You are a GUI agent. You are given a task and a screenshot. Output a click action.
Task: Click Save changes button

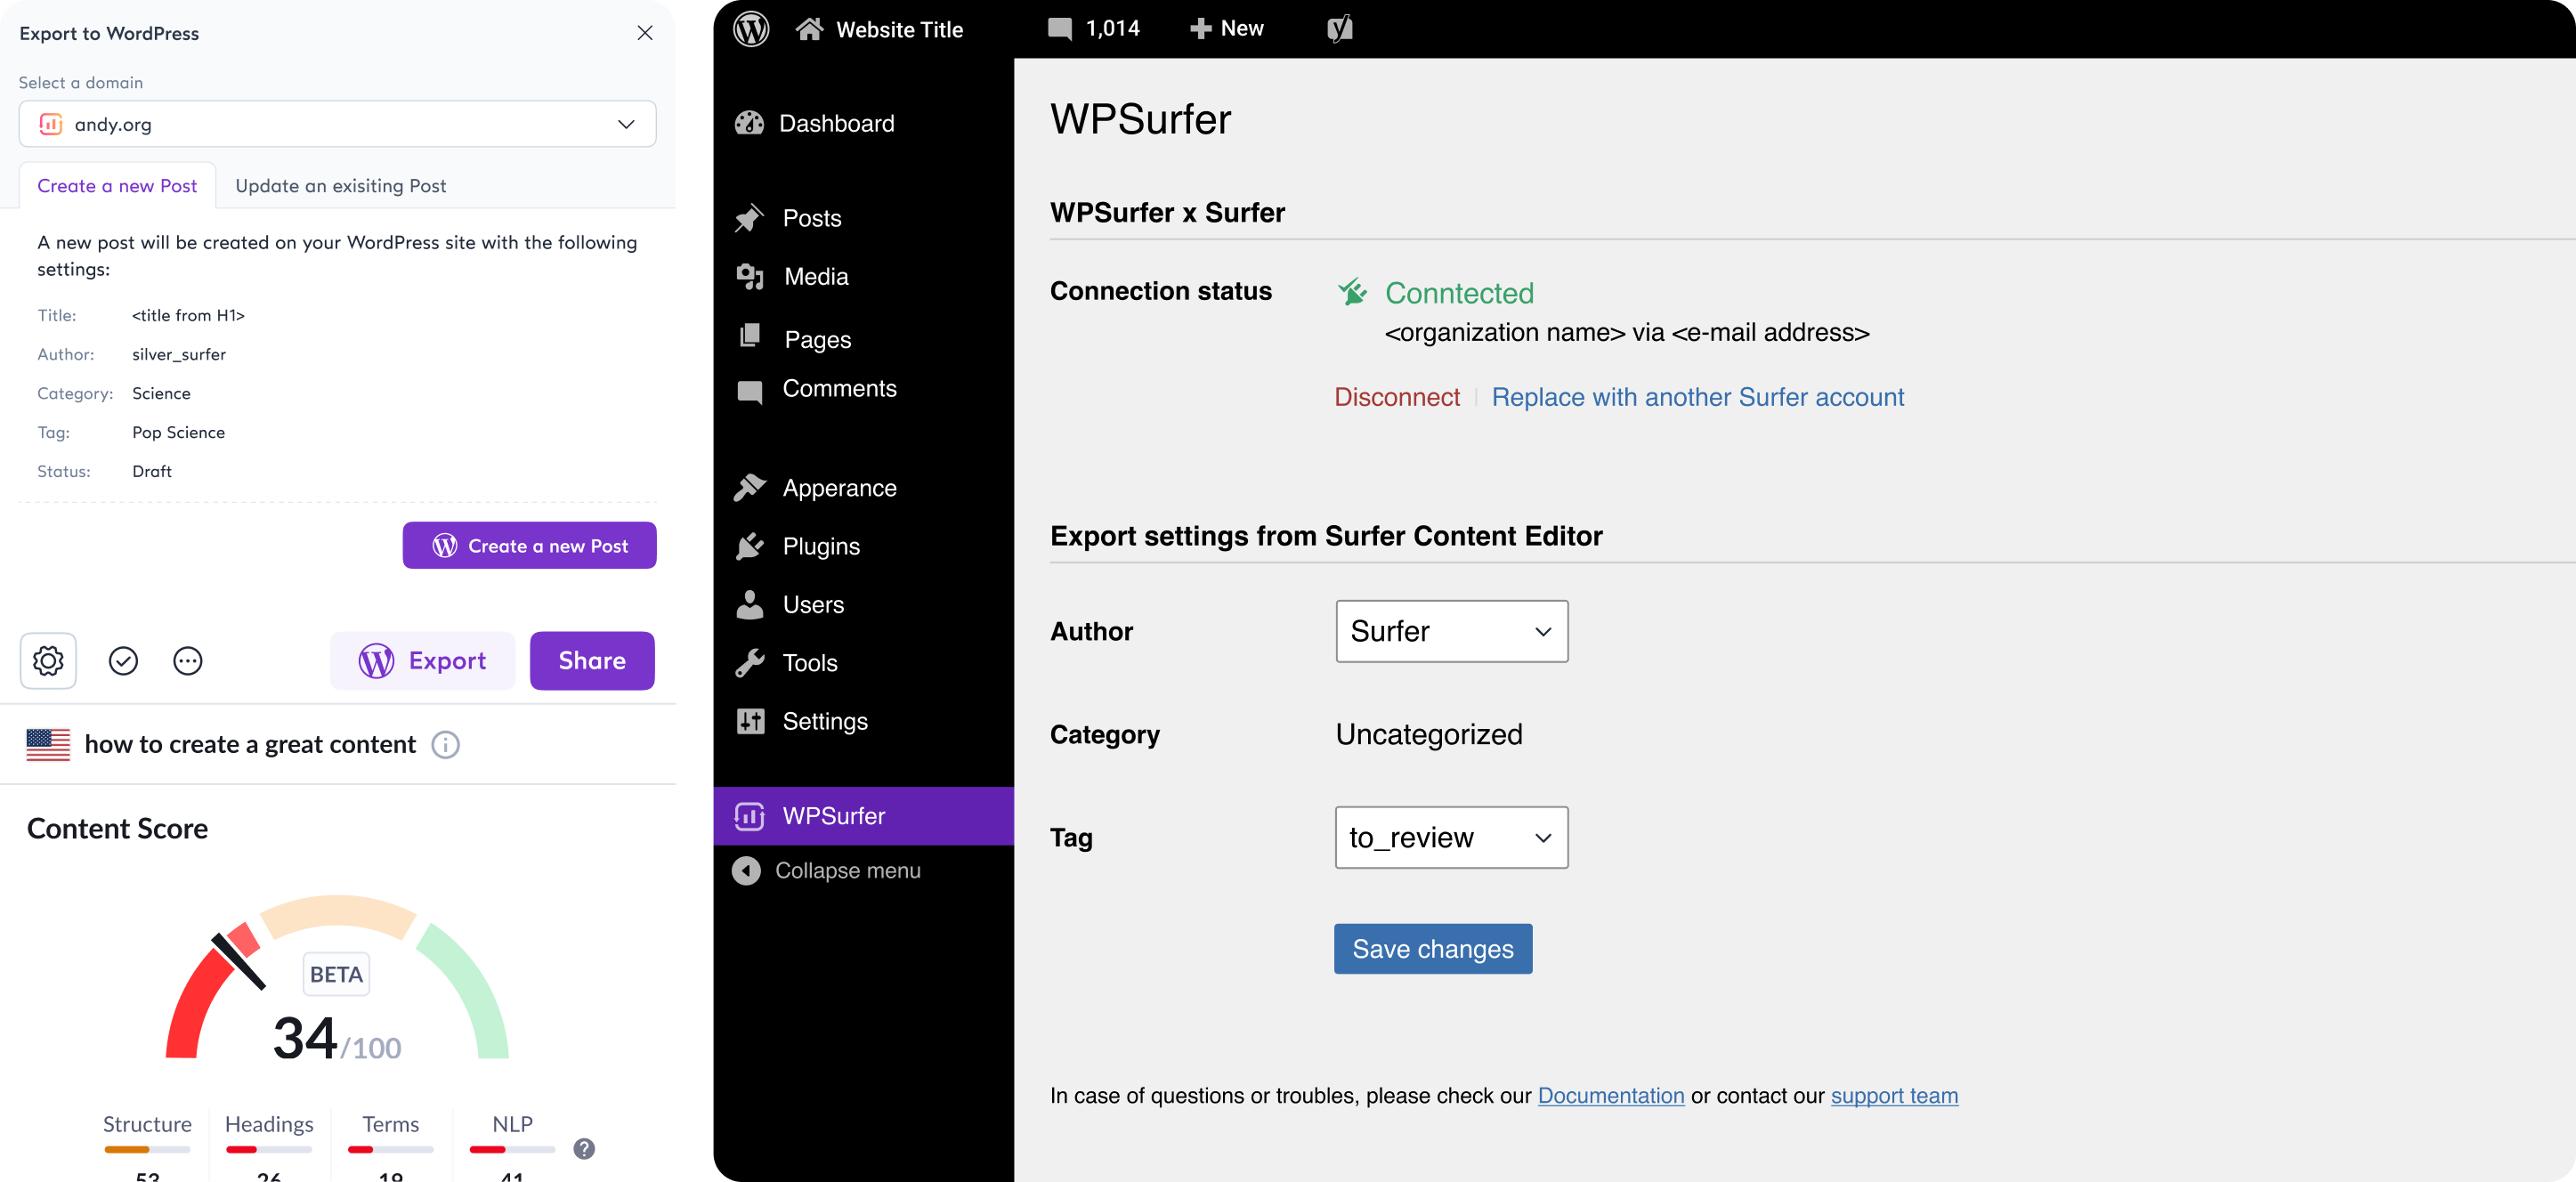(x=1433, y=949)
